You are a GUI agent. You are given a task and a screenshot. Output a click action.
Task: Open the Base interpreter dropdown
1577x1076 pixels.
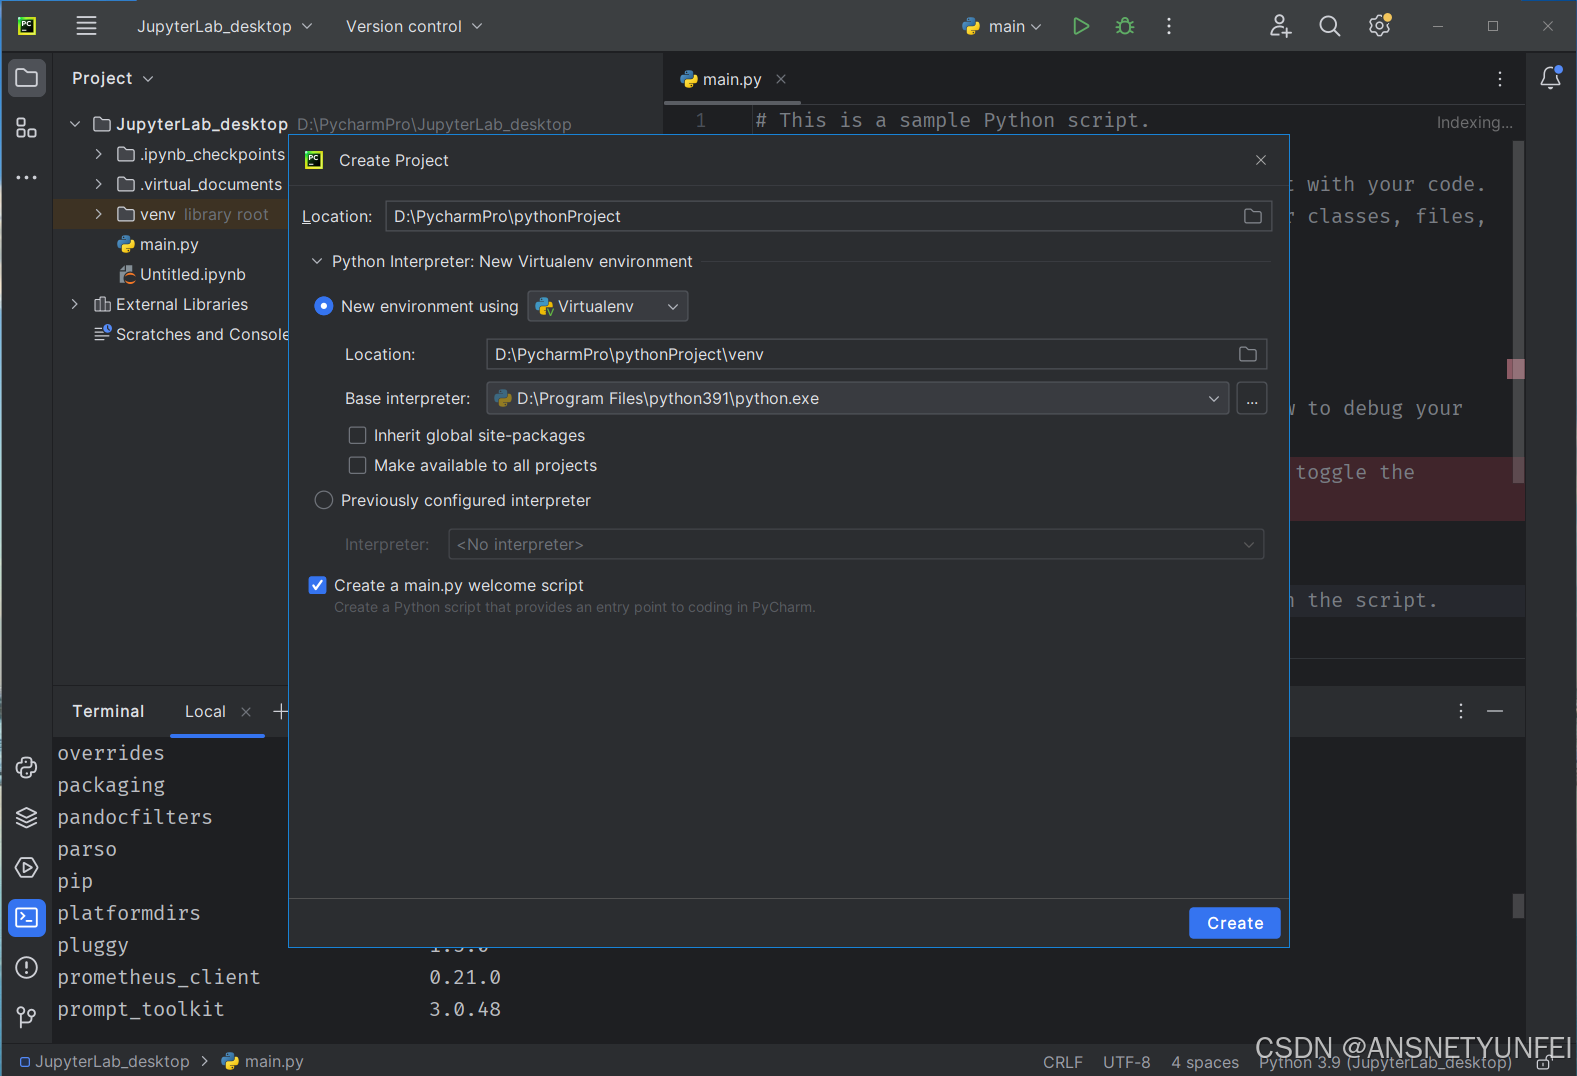click(x=858, y=398)
